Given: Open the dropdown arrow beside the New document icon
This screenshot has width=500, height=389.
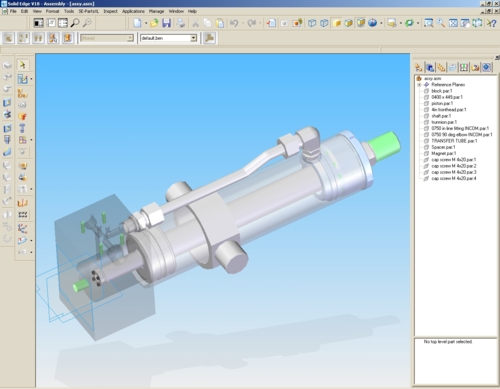Looking at the screenshot, I should tap(146, 23).
